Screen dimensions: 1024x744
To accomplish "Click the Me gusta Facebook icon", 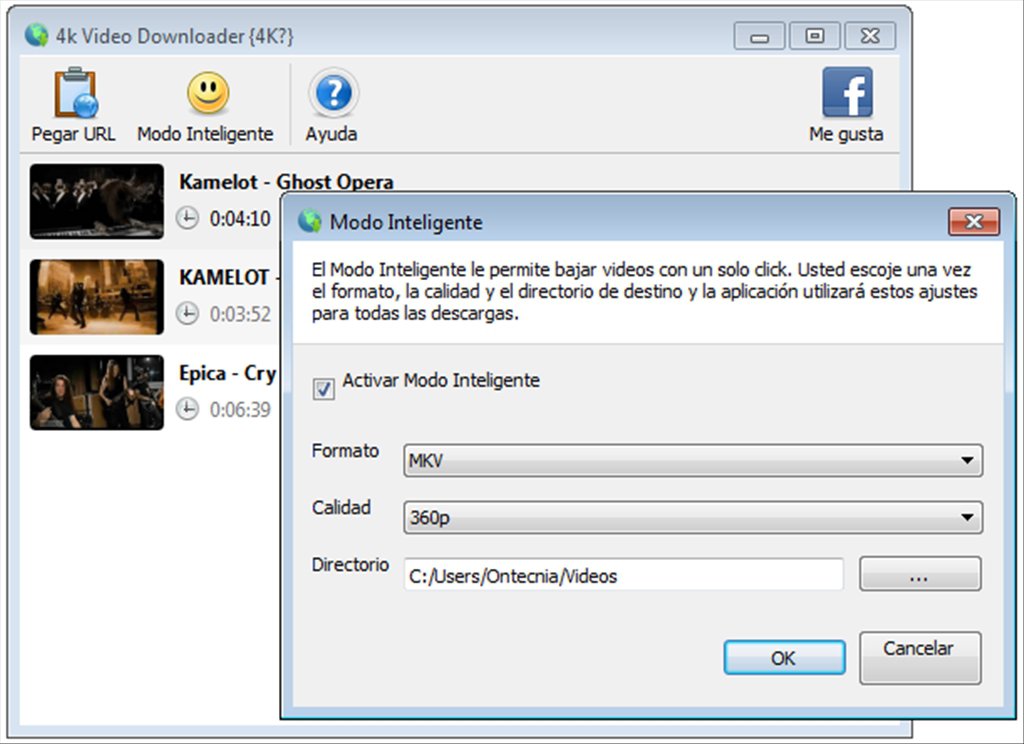I will [x=847, y=92].
